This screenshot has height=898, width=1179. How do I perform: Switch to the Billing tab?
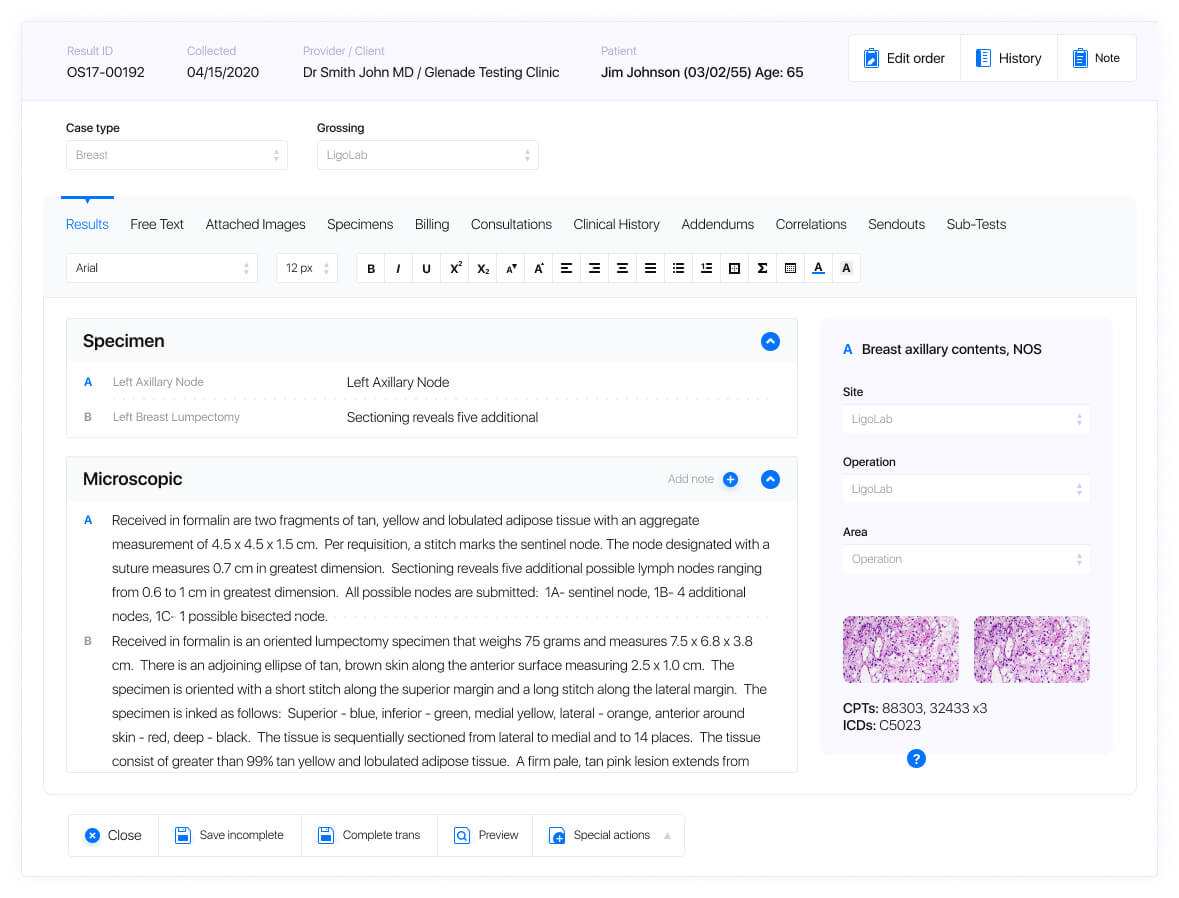coord(432,224)
